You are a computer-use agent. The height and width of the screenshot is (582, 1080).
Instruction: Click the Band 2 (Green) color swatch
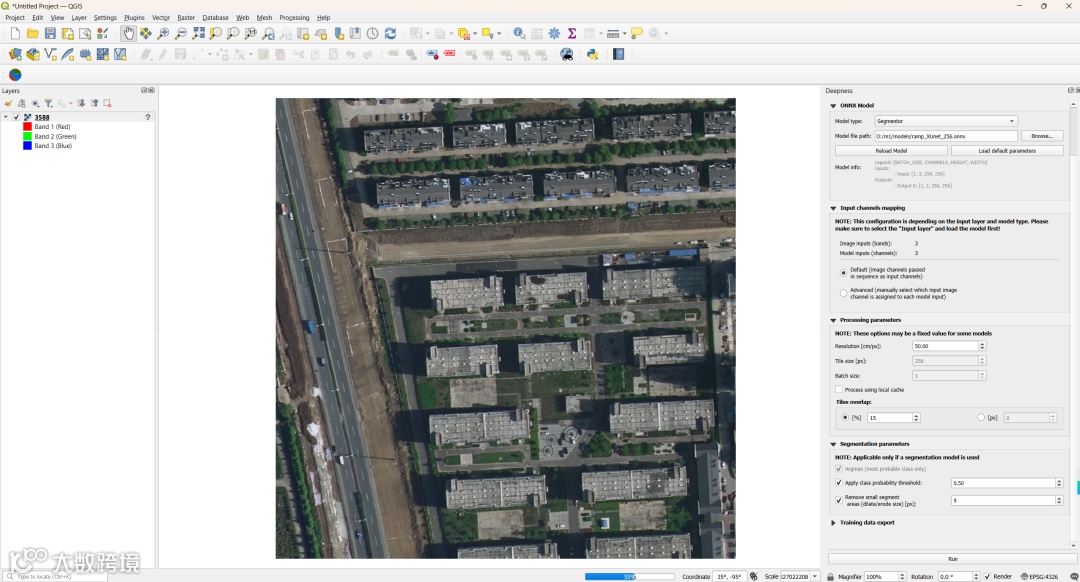coord(28,136)
